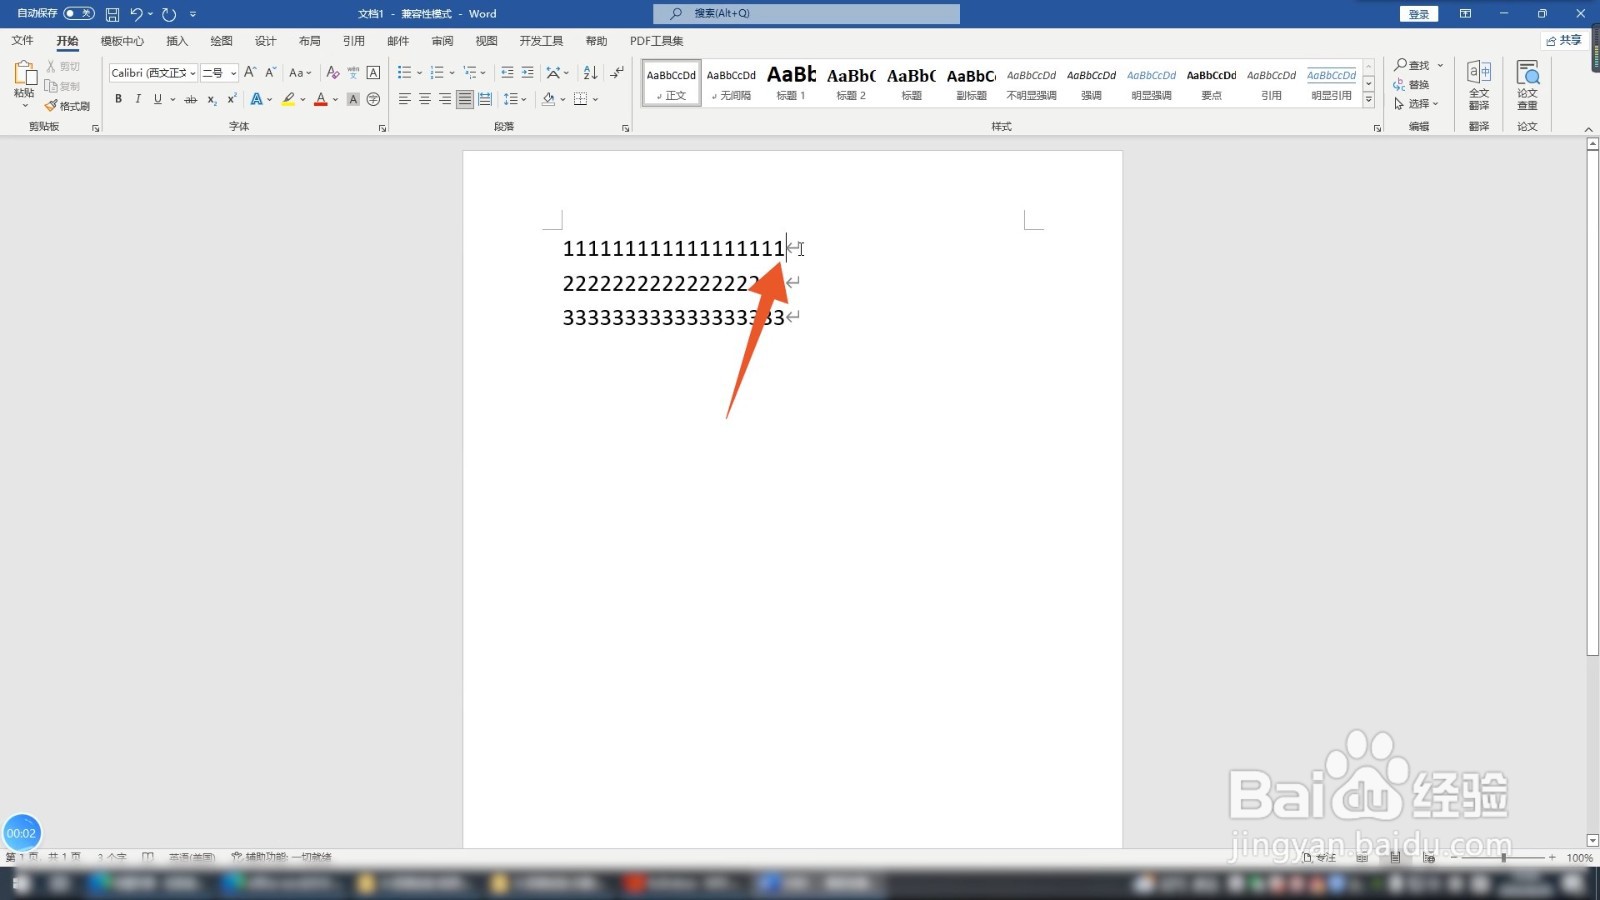Apply the Heading 2 (标题 2) style

click(x=851, y=82)
